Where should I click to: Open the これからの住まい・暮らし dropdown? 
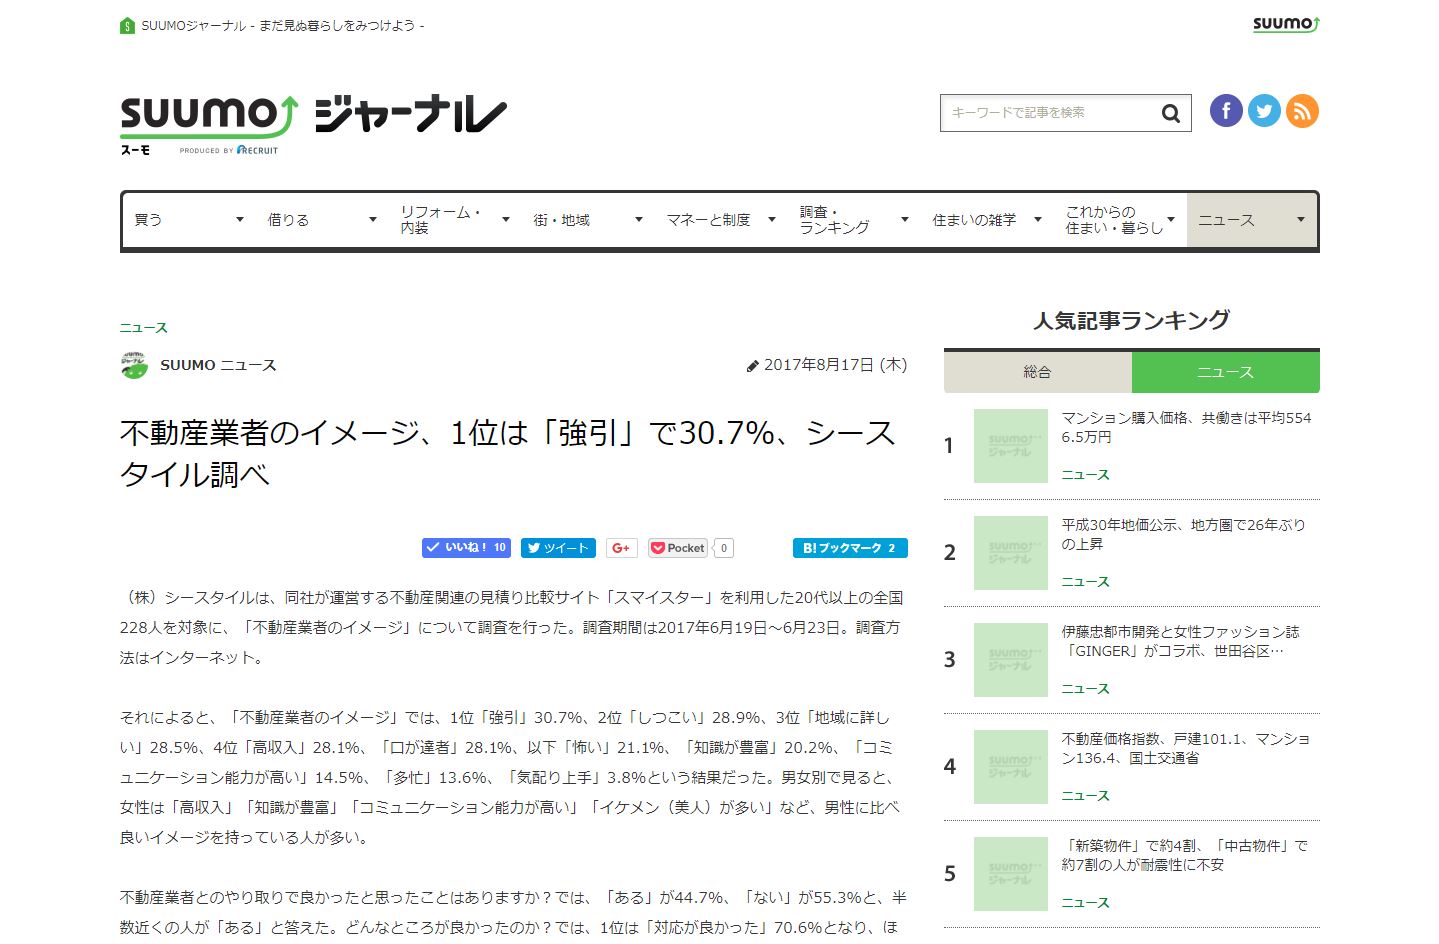tap(1120, 220)
